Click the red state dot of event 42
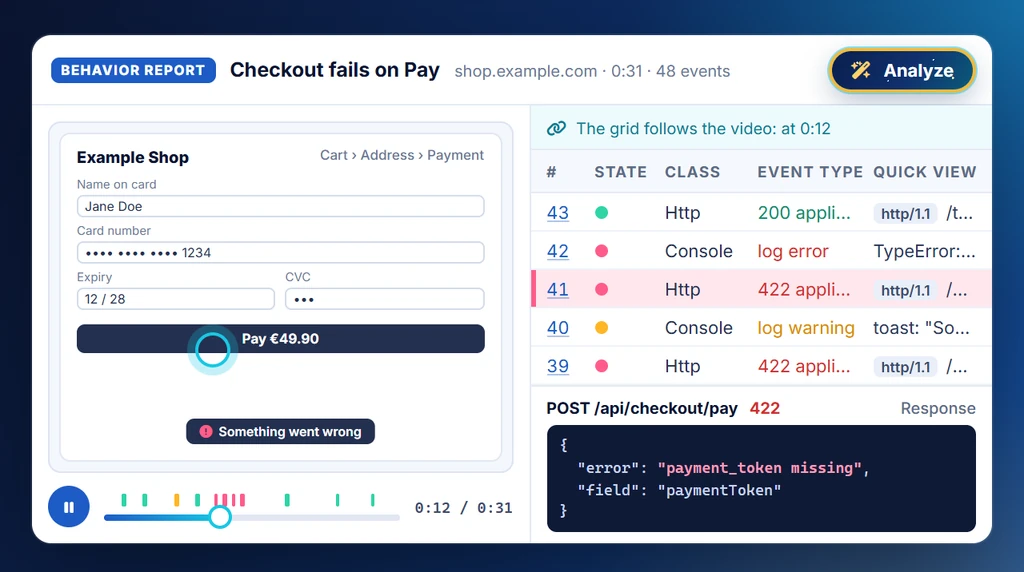The width and height of the screenshot is (1024, 572). [601, 251]
